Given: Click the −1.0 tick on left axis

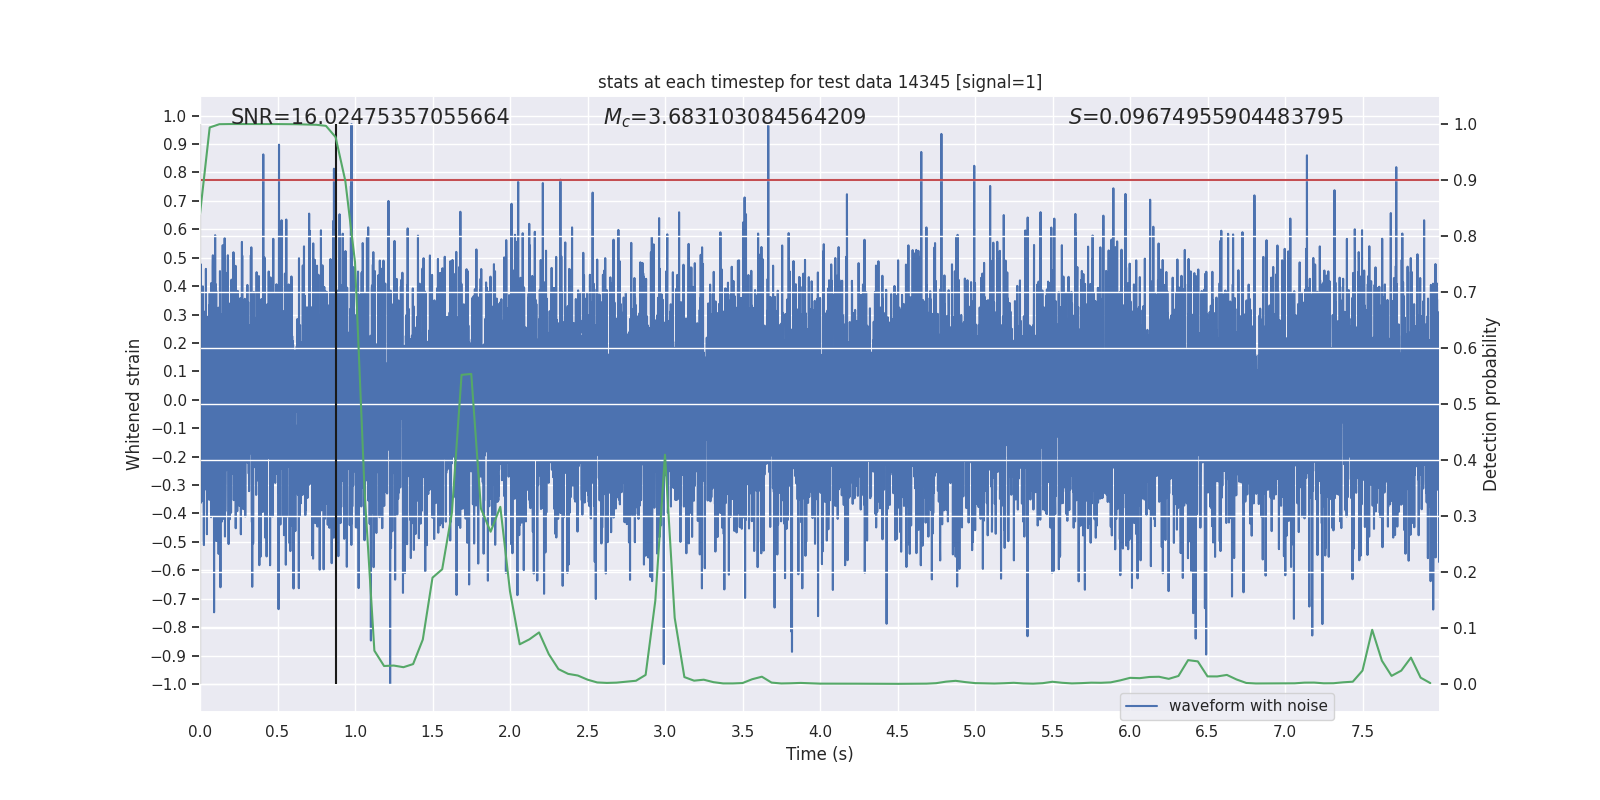Looking at the screenshot, I should point(169,685).
